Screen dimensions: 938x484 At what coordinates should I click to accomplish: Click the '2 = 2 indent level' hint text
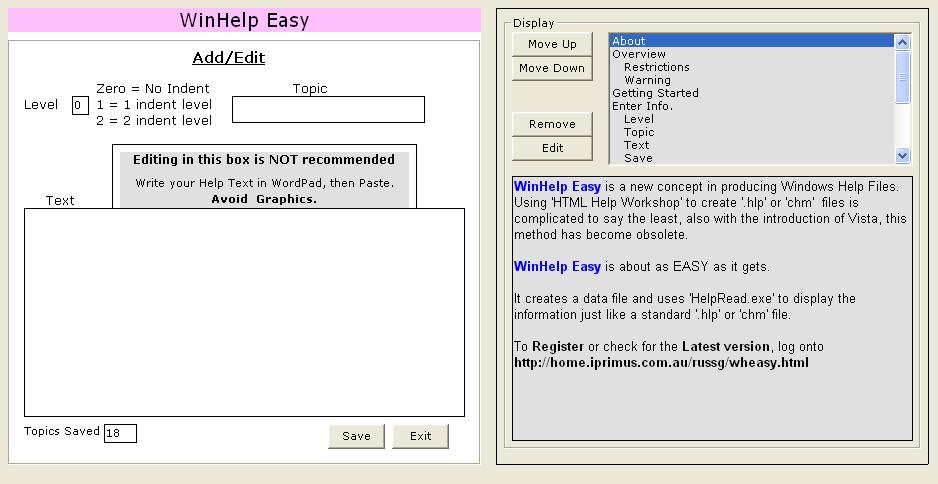[x=154, y=120]
